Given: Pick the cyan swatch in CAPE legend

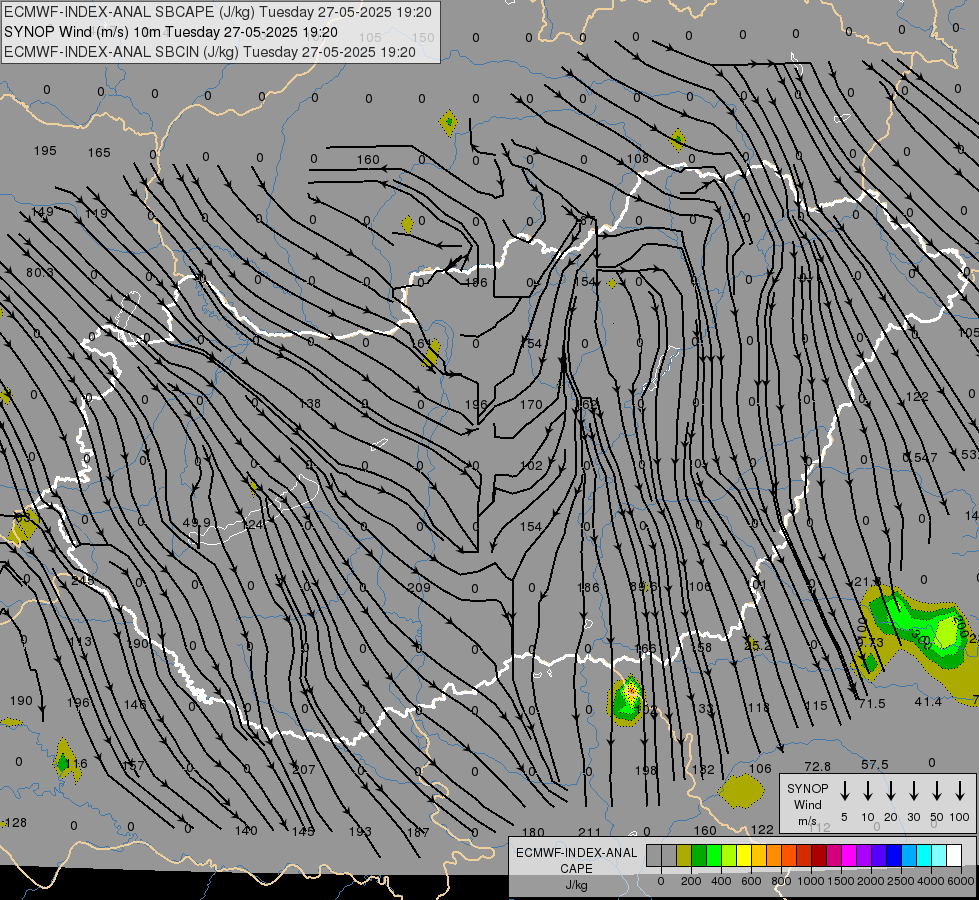Looking at the screenshot, I should [x=923, y=856].
